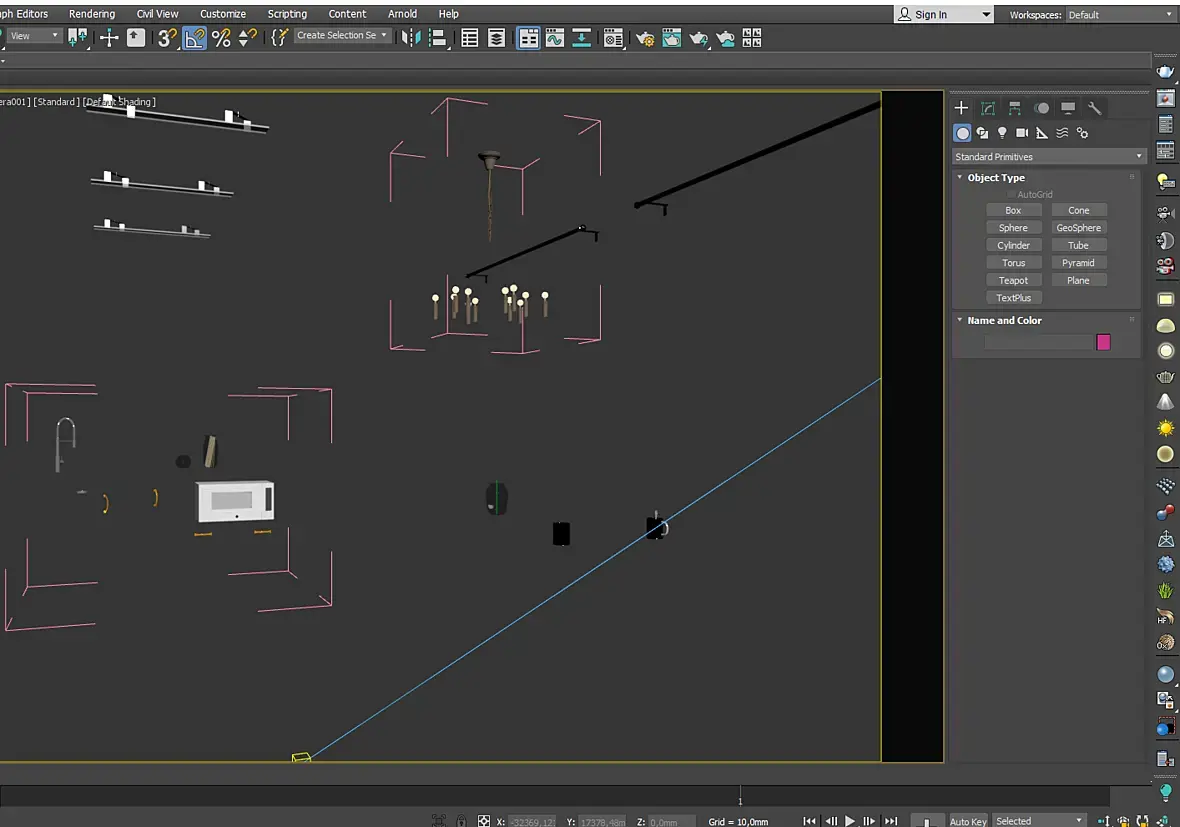The height and width of the screenshot is (827, 1180).
Task: Enable the AutoGrid checkbox
Action: click(x=1011, y=194)
